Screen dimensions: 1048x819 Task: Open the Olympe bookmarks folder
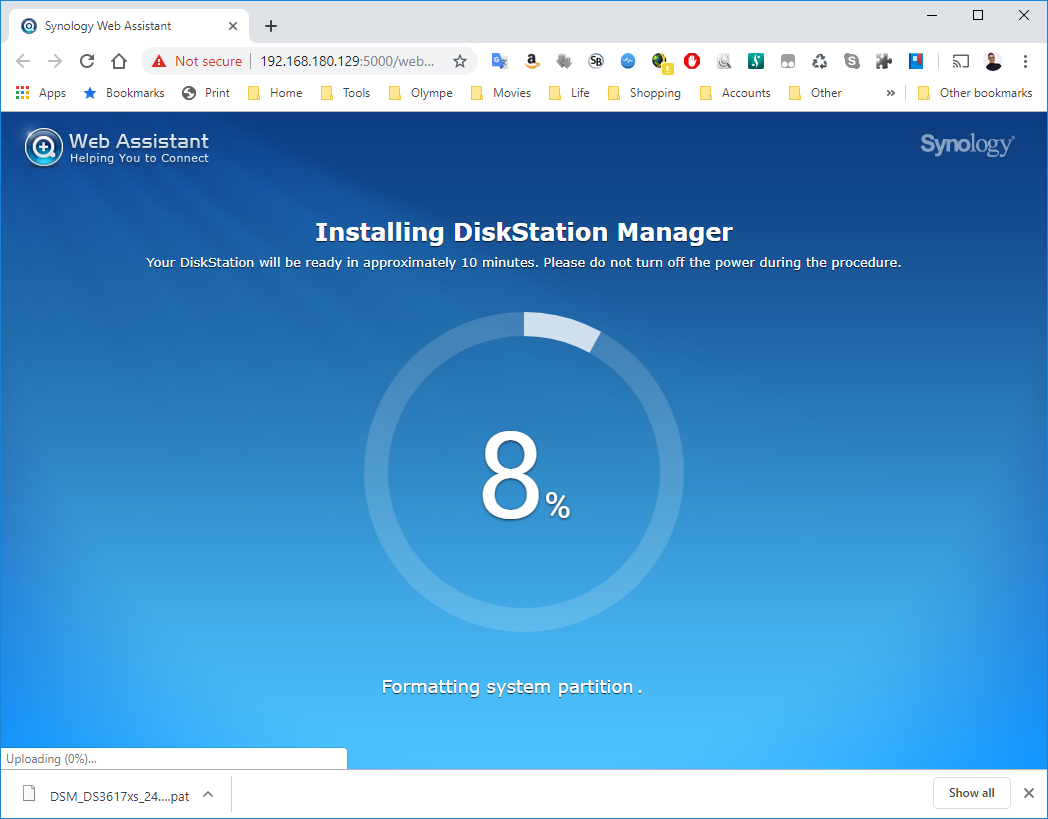[x=420, y=93]
